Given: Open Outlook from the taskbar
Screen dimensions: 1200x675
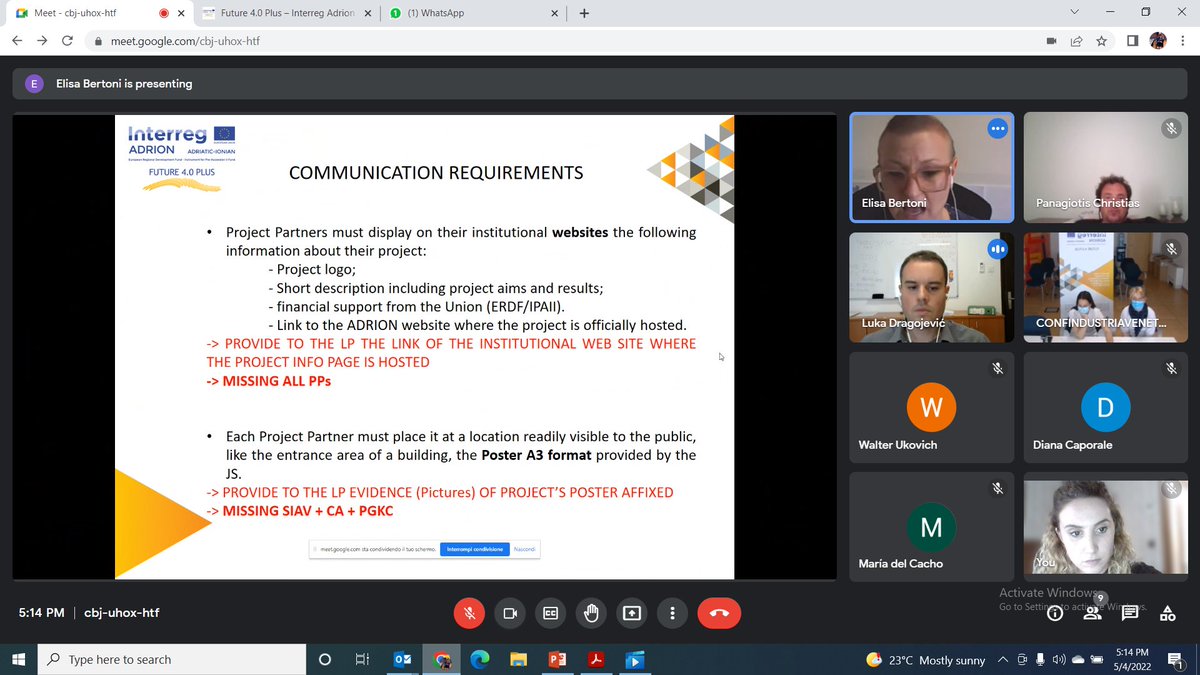Looking at the screenshot, I should [x=401, y=659].
